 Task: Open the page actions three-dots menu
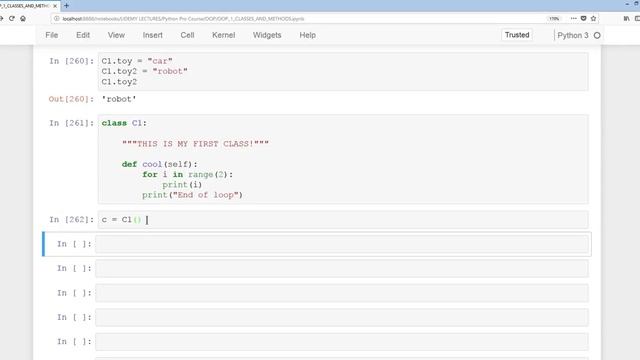[573, 18]
